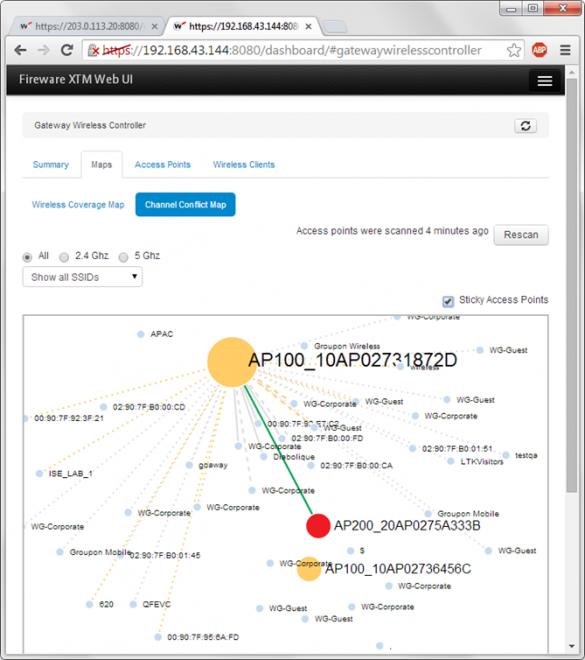
Task: Expand the Show all SSIDs dropdown
Action: (82, 277)
